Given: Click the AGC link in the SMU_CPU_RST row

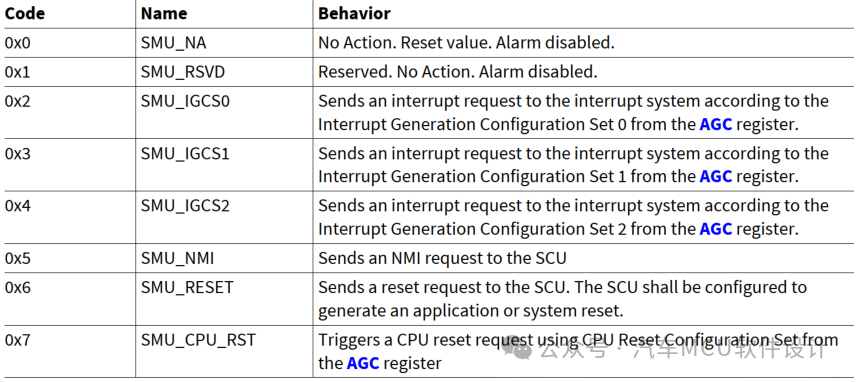Looking at the screenshot, I should click(362, 363).
